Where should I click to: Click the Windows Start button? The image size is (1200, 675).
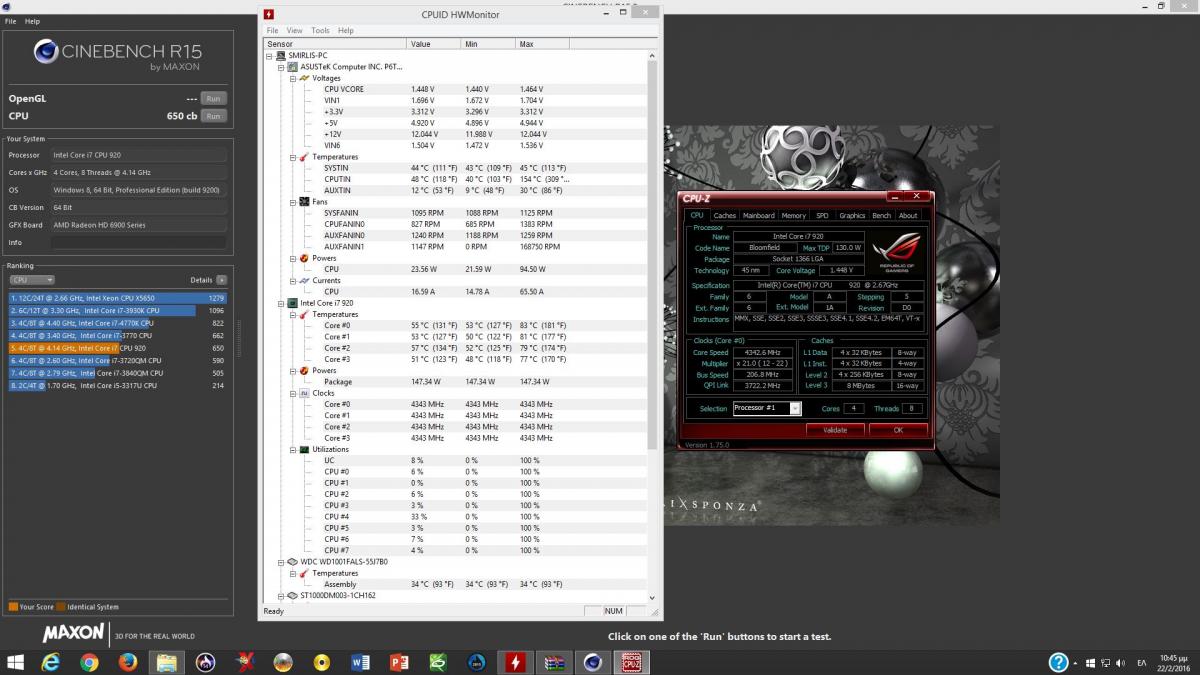(15, 662)
